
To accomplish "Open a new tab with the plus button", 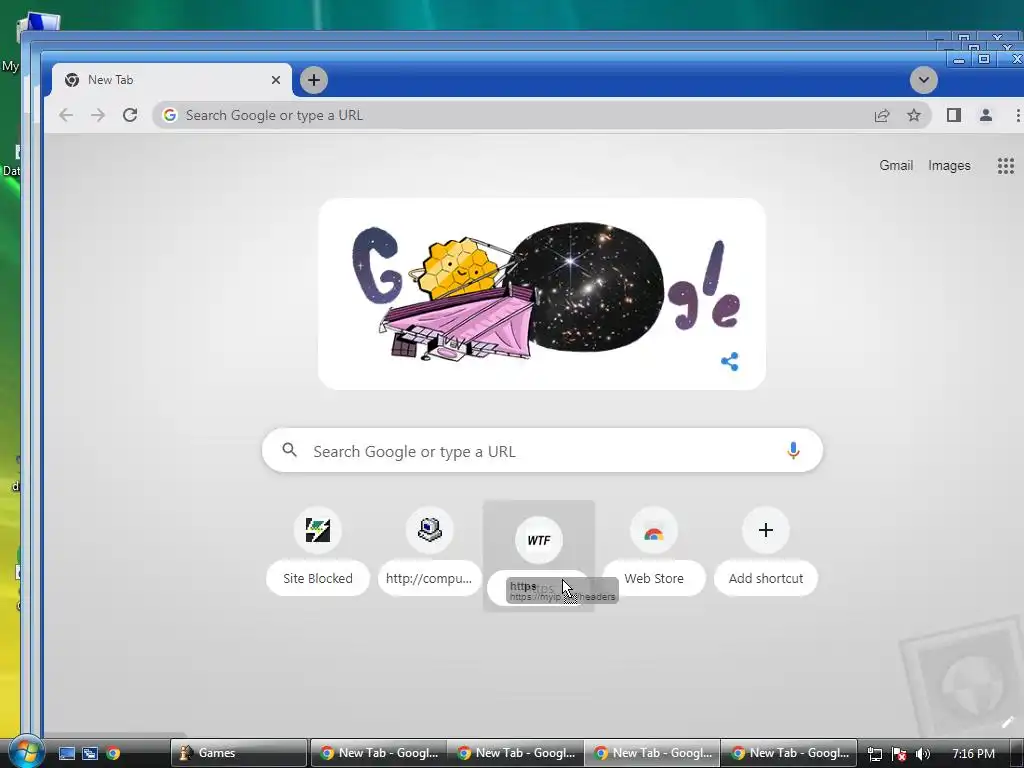I will point(314,80).
